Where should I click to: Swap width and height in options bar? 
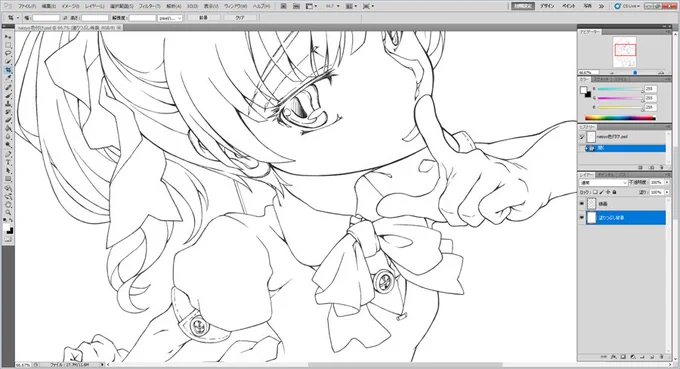pos(65,18)
